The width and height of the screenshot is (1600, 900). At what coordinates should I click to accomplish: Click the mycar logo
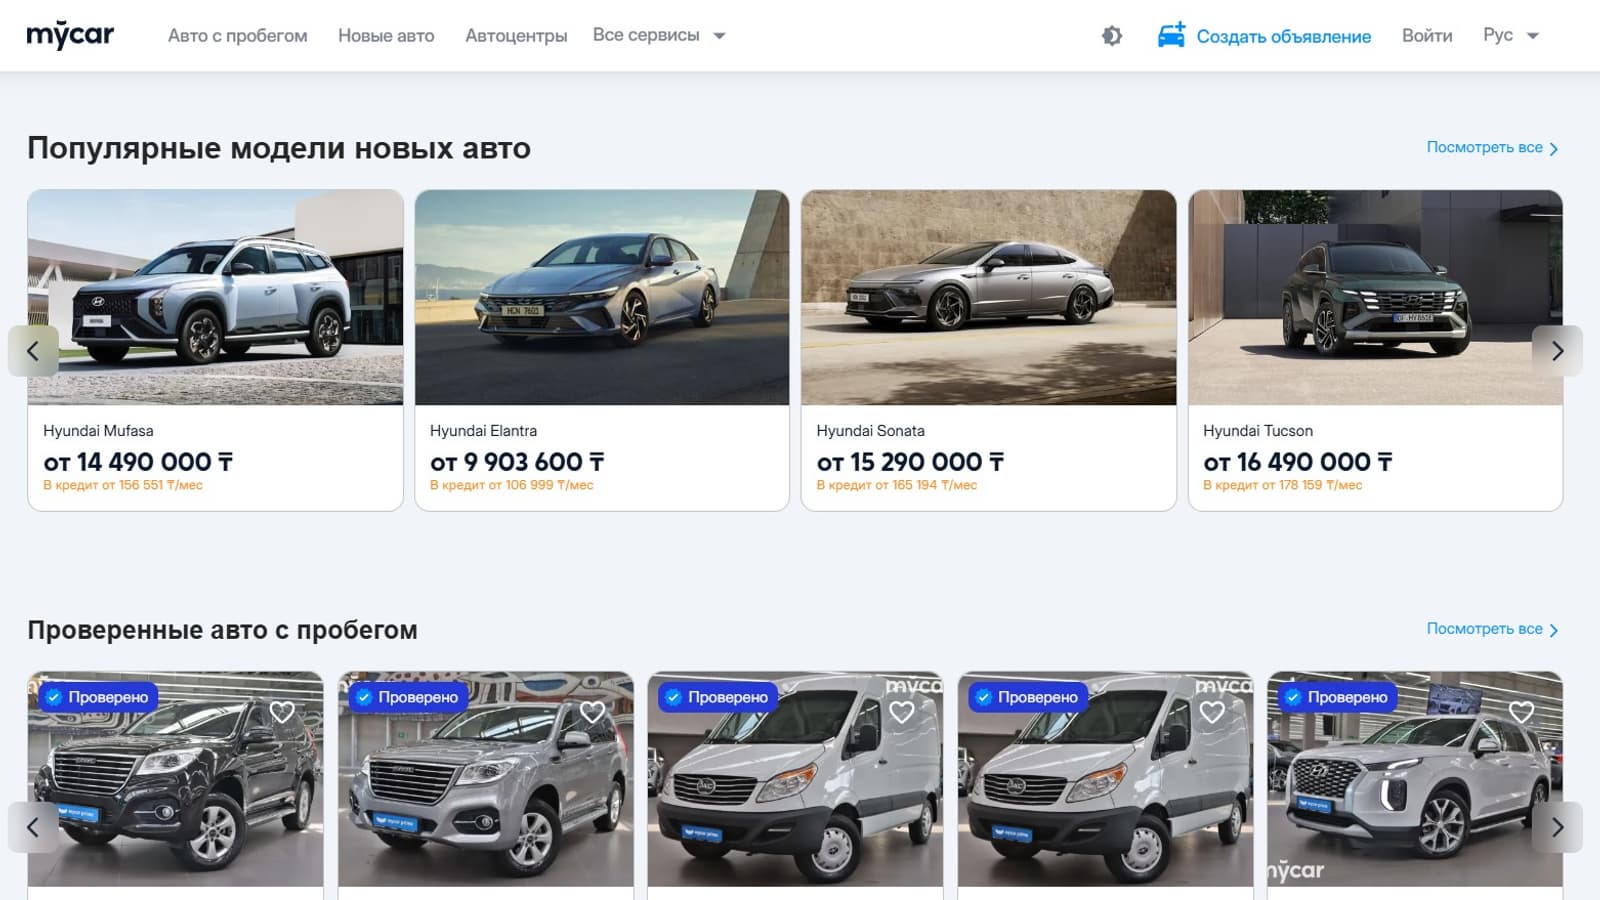(70, 35)
